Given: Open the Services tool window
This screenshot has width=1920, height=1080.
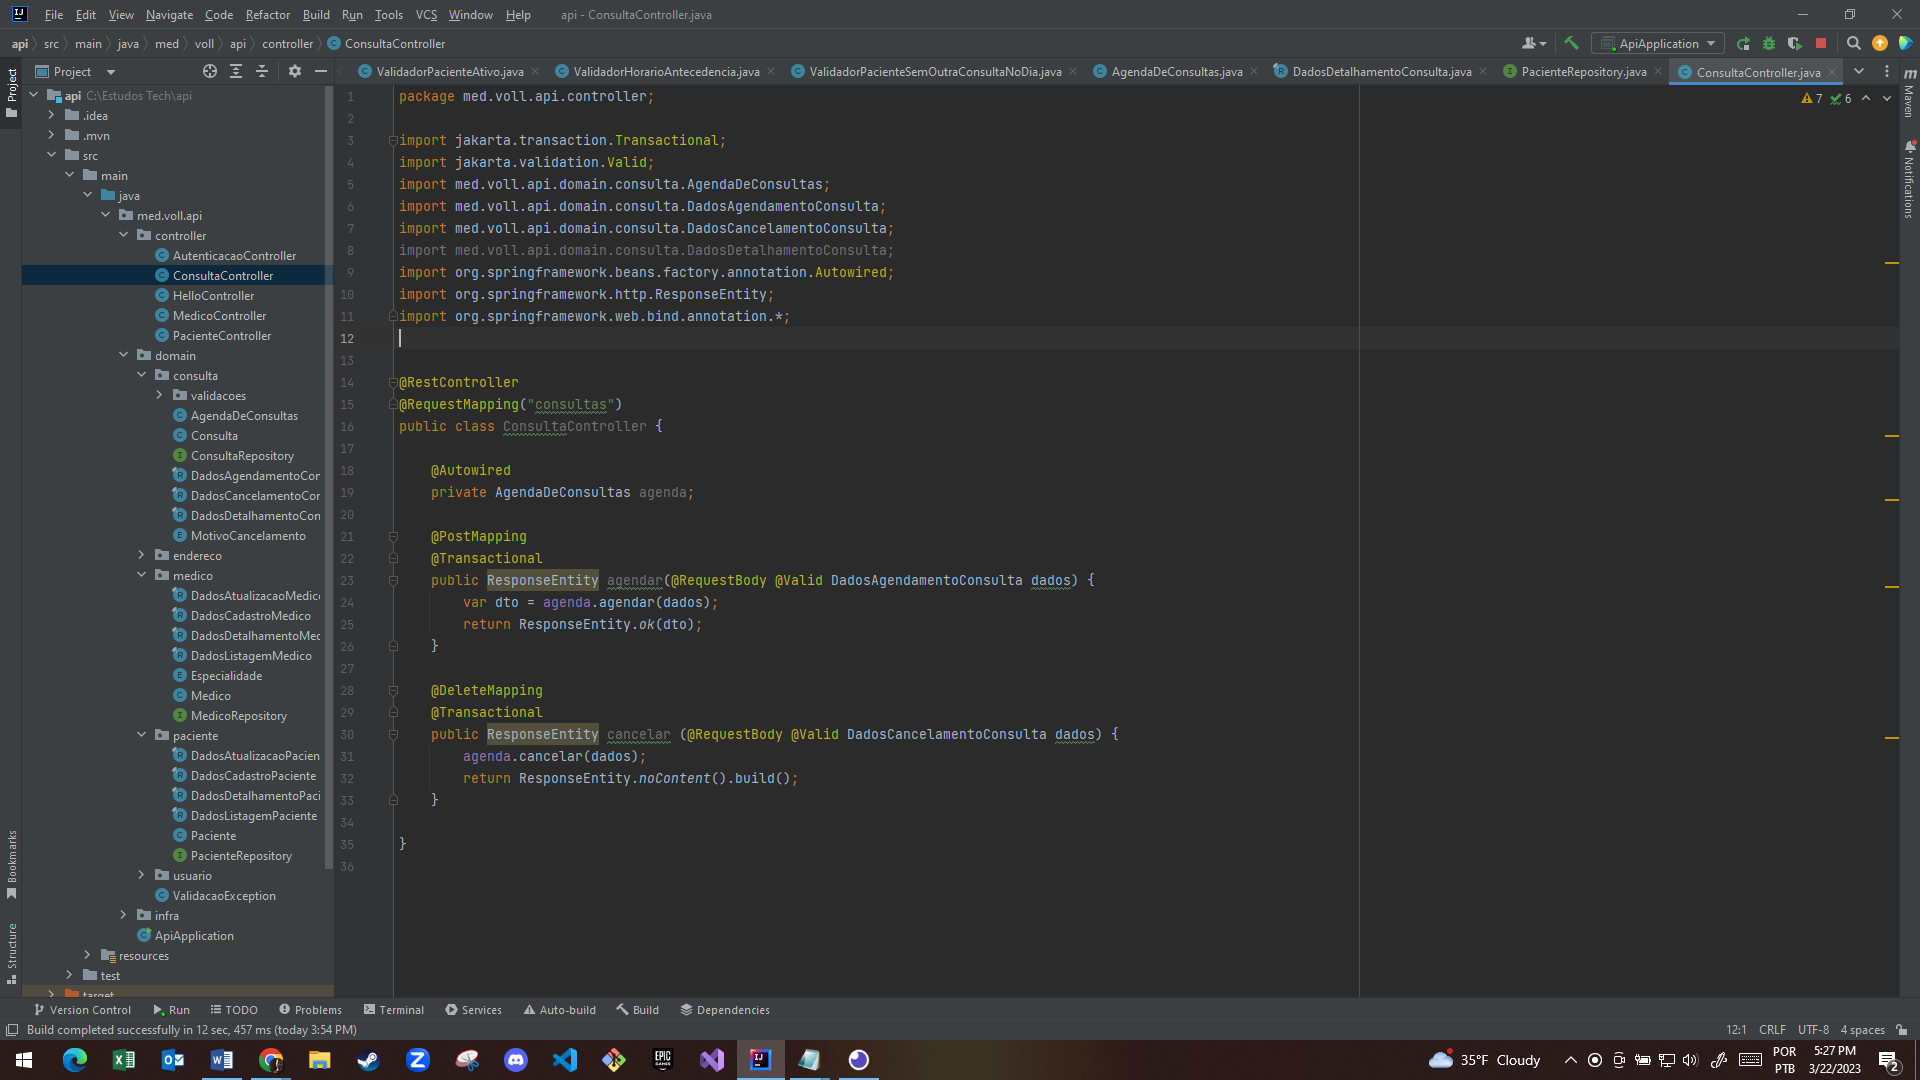Looking at the screenshot, I should pyautogui.click(x=473, y=1010).
